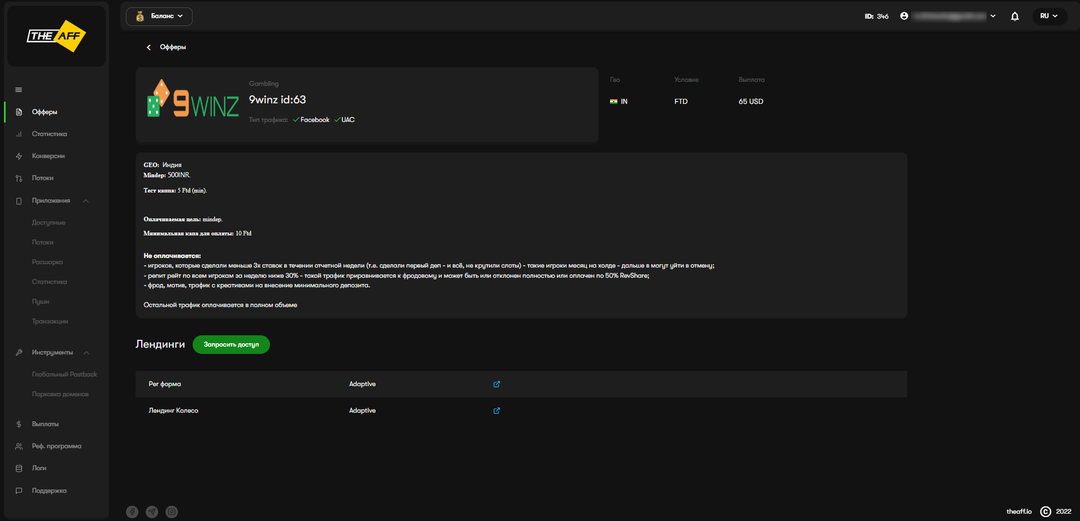1080x521 pixels.
Task: Open the Глобальный Postback link
Action: coord(64,374)
